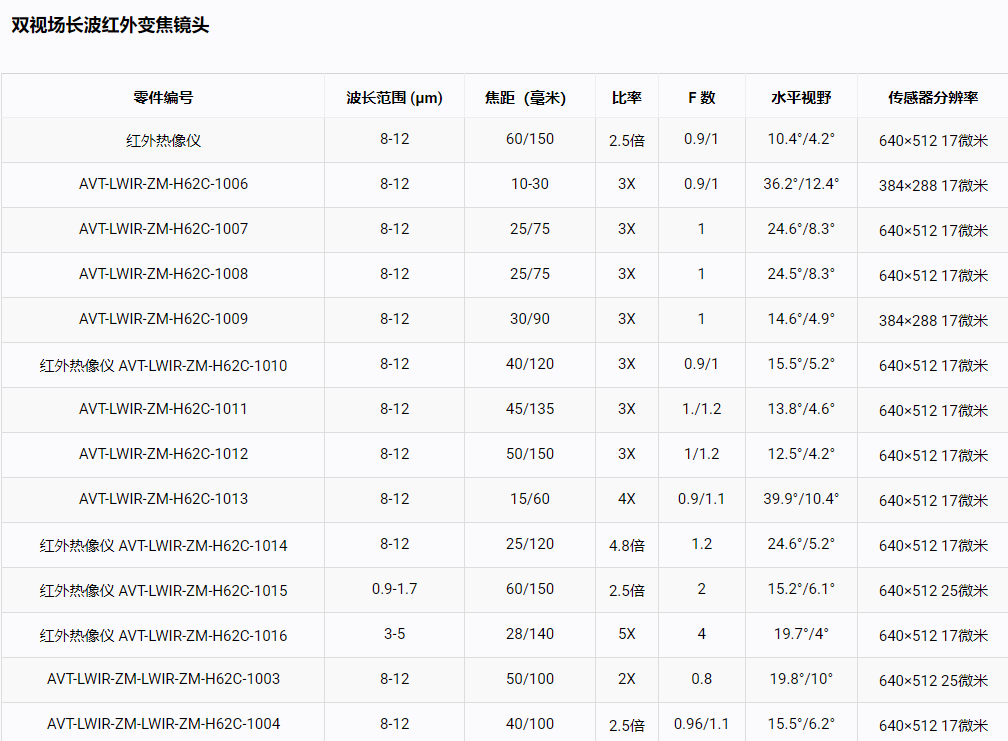Click ratio value 4.8倍
Screen dimensions: 1008x741
pos(627,545)
